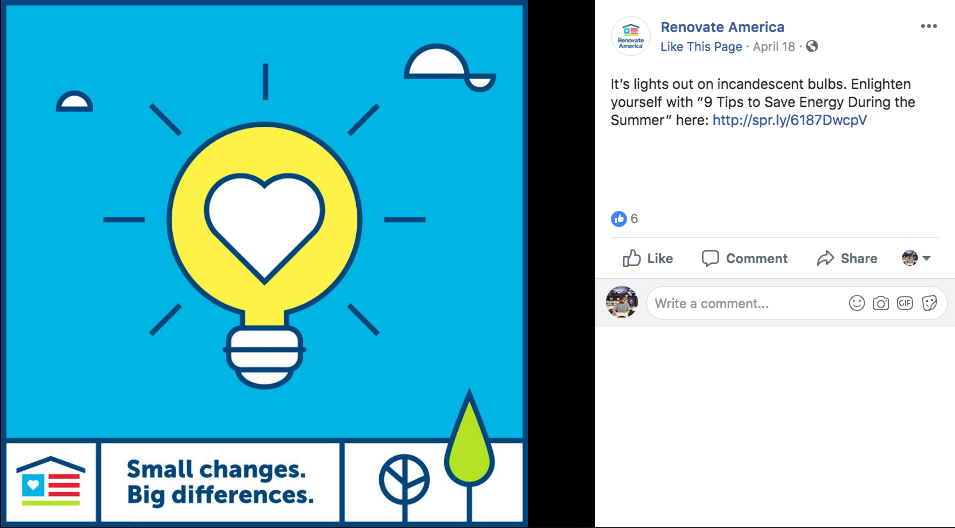The height and width of the screenshot is (528, 955).
Task: Open the light bulb post image
Action: tap(264, 263)
